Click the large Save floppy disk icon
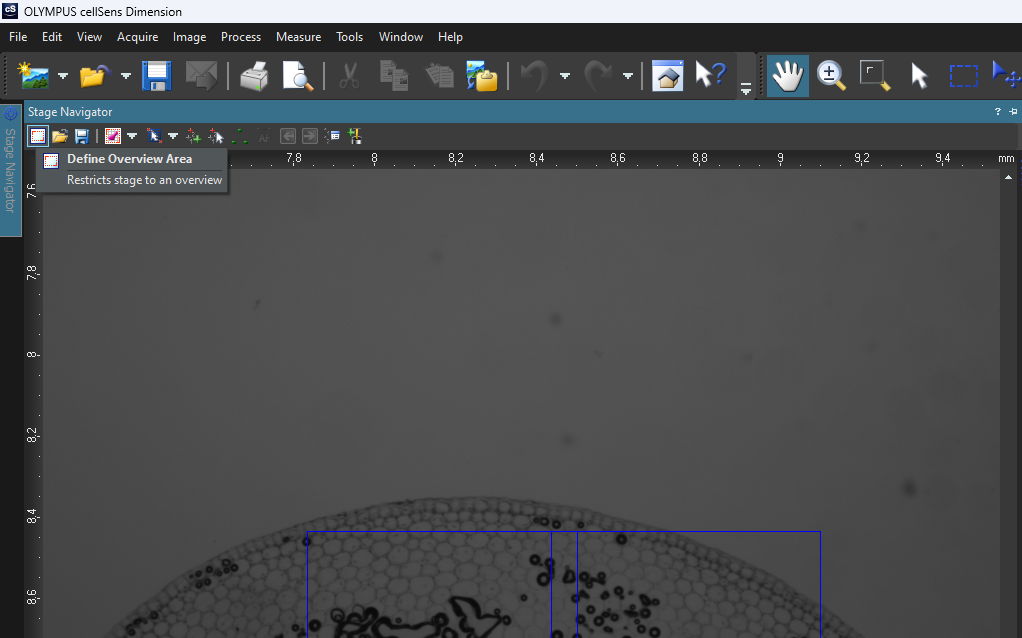Screen dimensions: 1022x638 click(x=156, y=76)
